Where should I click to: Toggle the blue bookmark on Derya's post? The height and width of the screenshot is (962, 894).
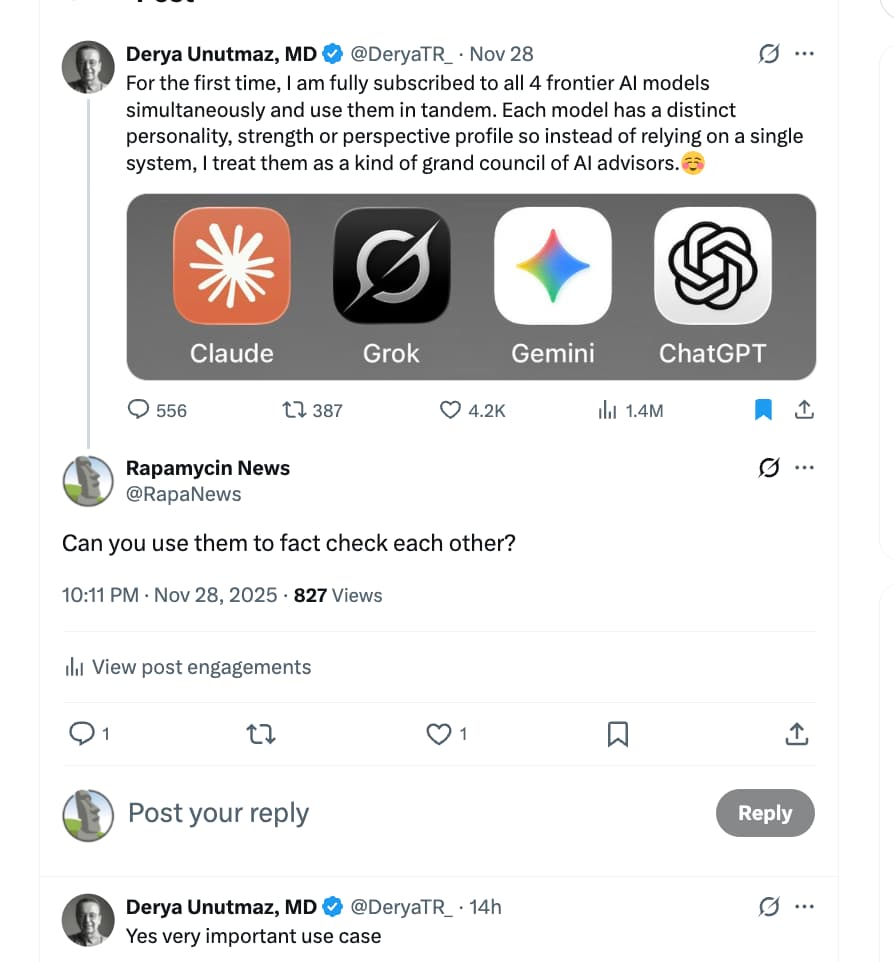tap(763, 409)
